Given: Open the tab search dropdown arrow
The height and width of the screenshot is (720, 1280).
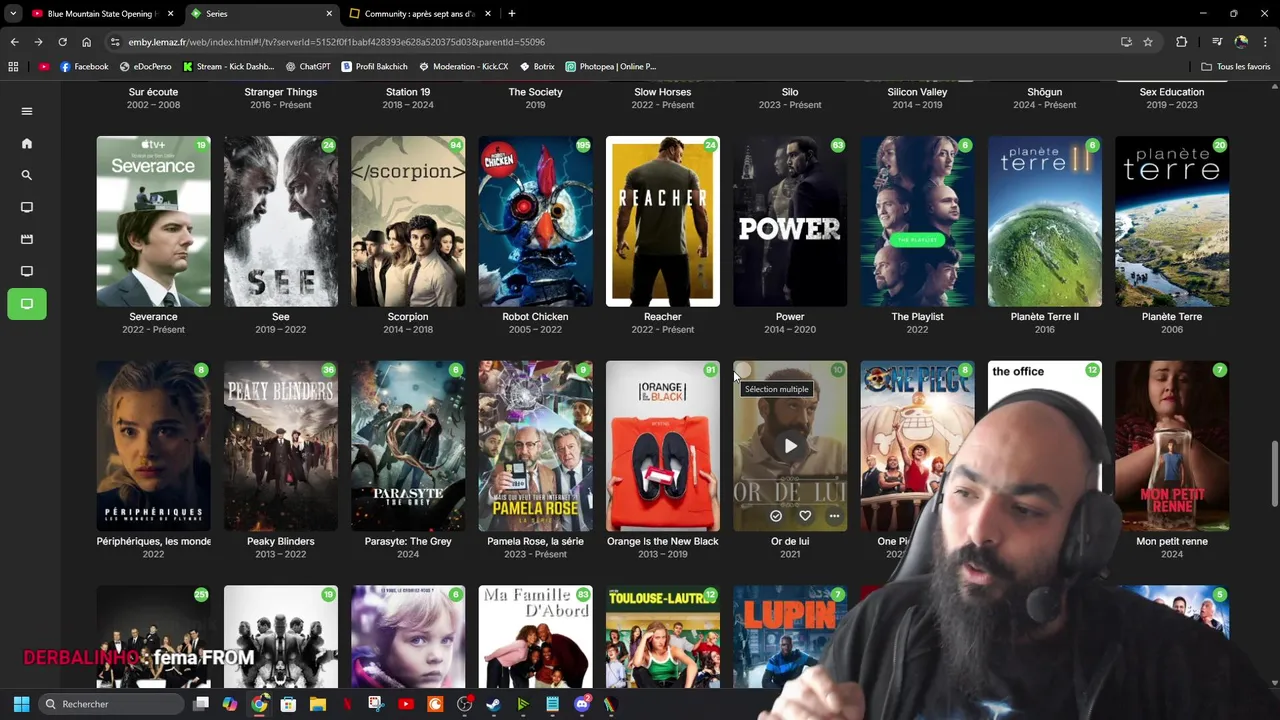Looking at the screenshot, I should [13, 14].
